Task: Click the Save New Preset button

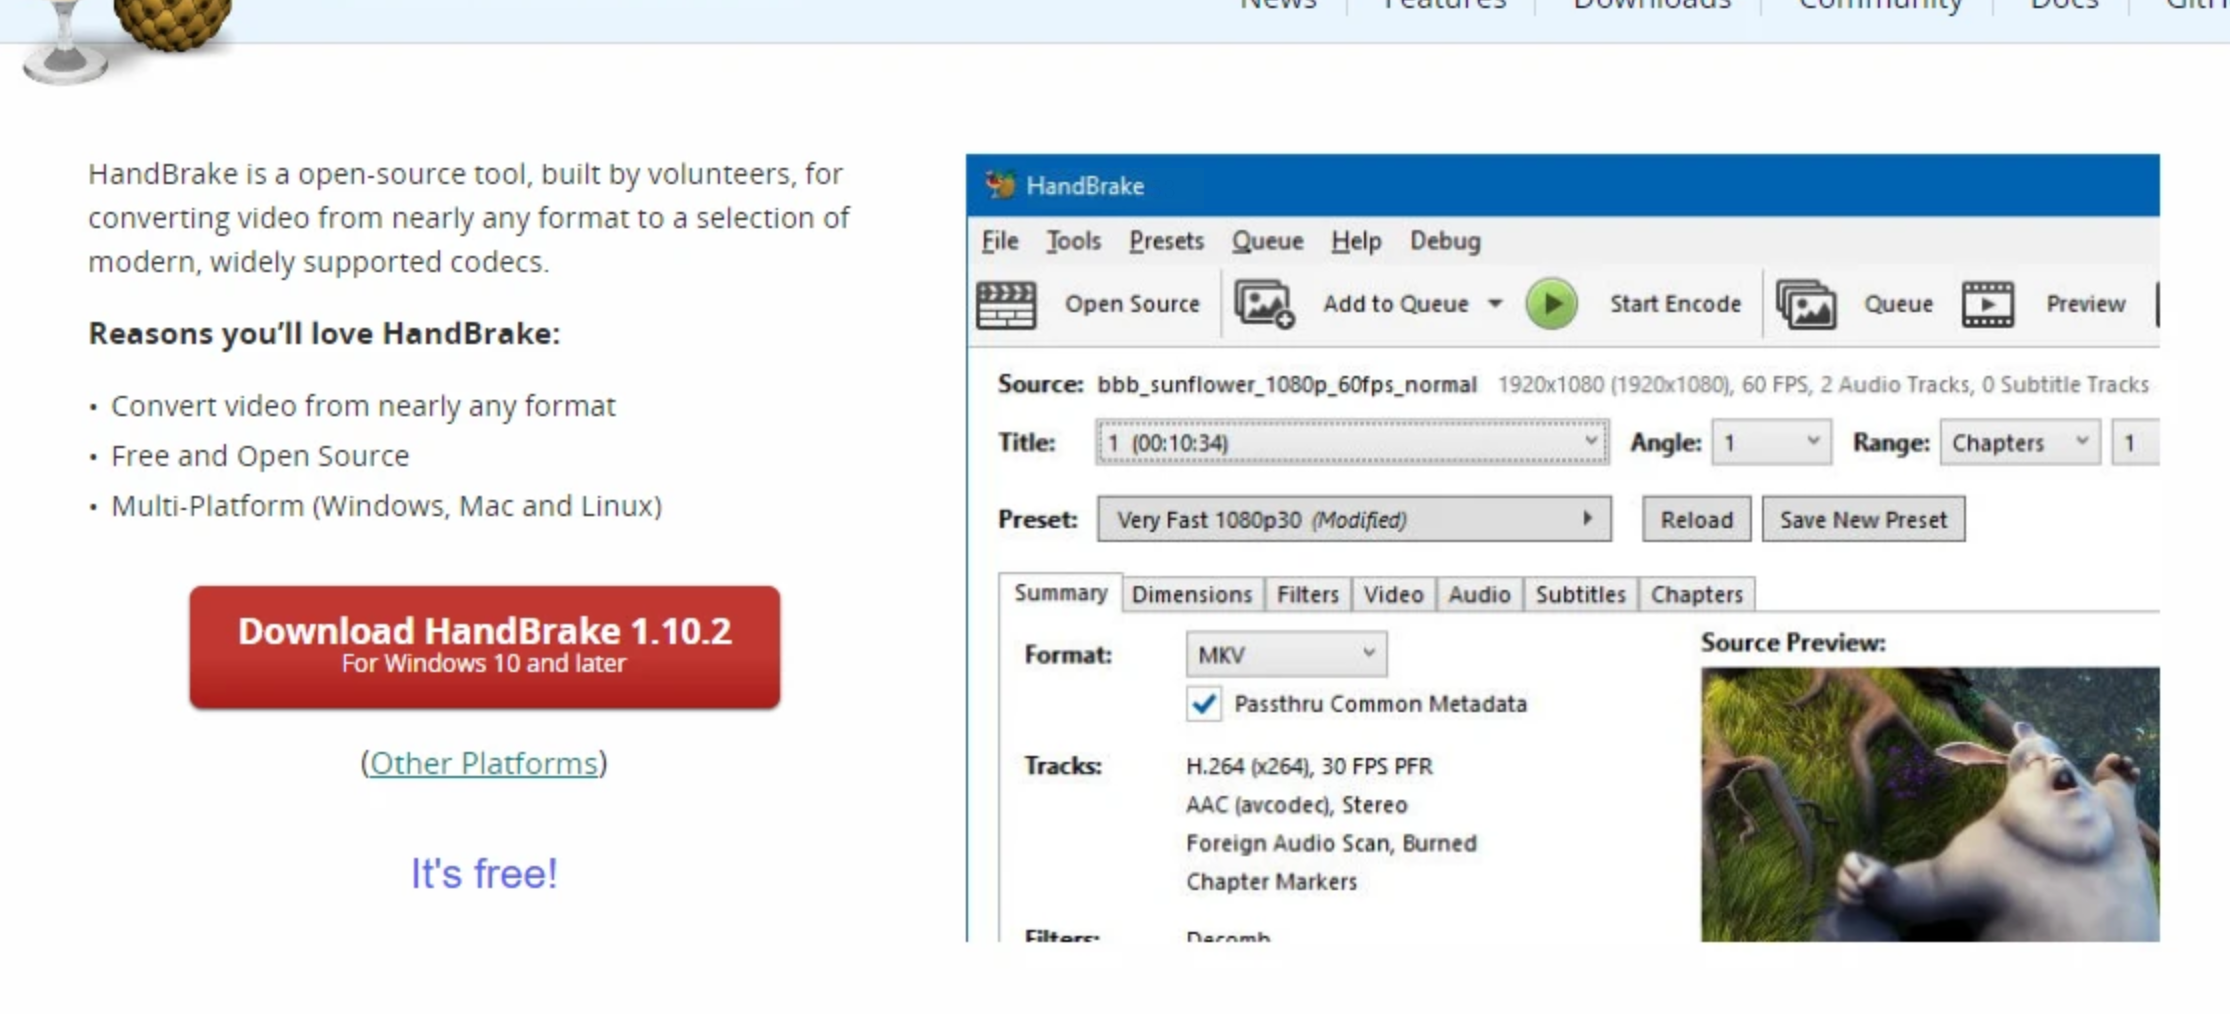Action: point(1863,519)
